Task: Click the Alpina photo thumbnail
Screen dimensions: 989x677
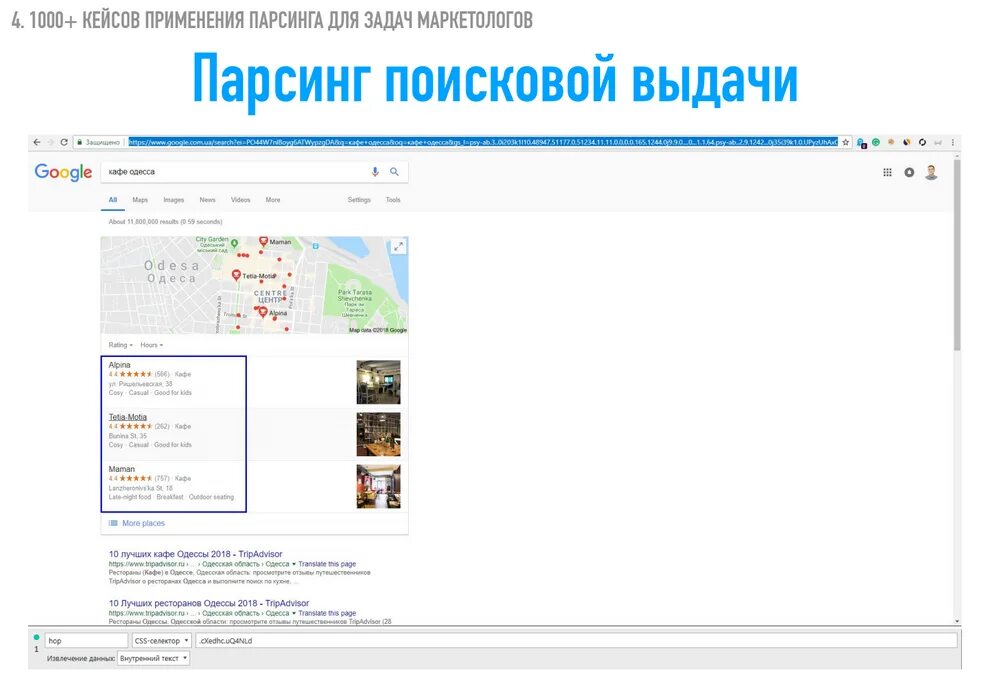Action: click(378, 382)
